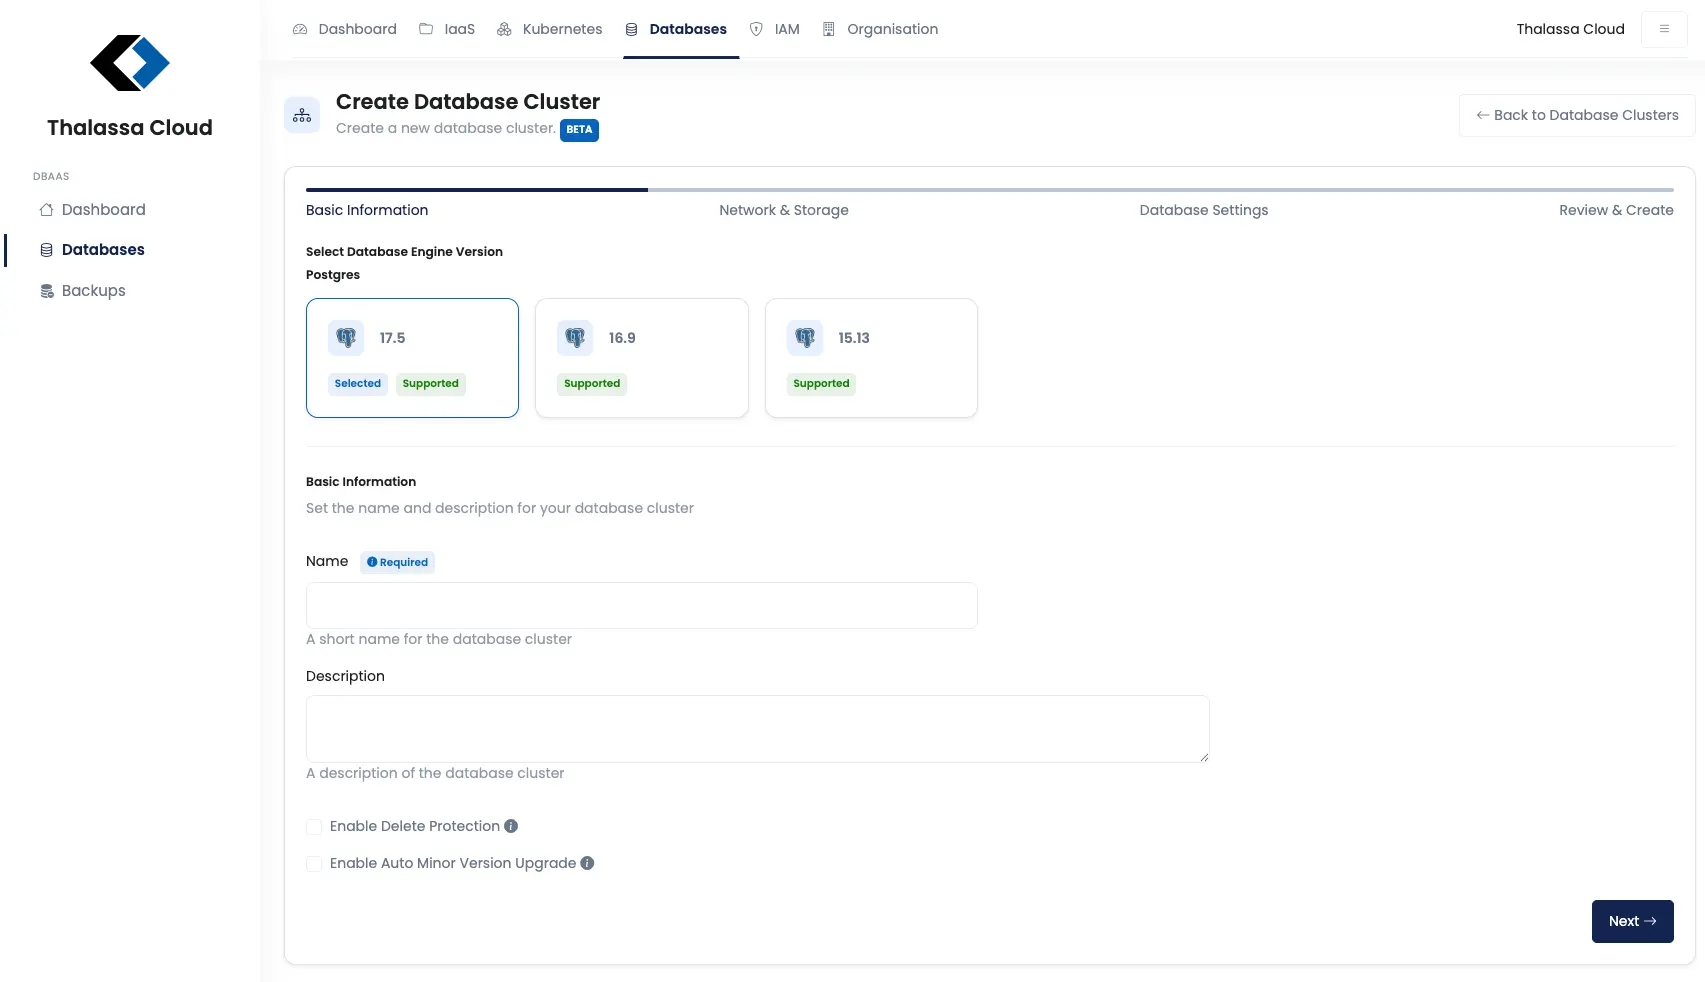Viewport: 1705px width, 982px height.
Task: Click the wizard progress bar
Action: (x=988, y=189)
